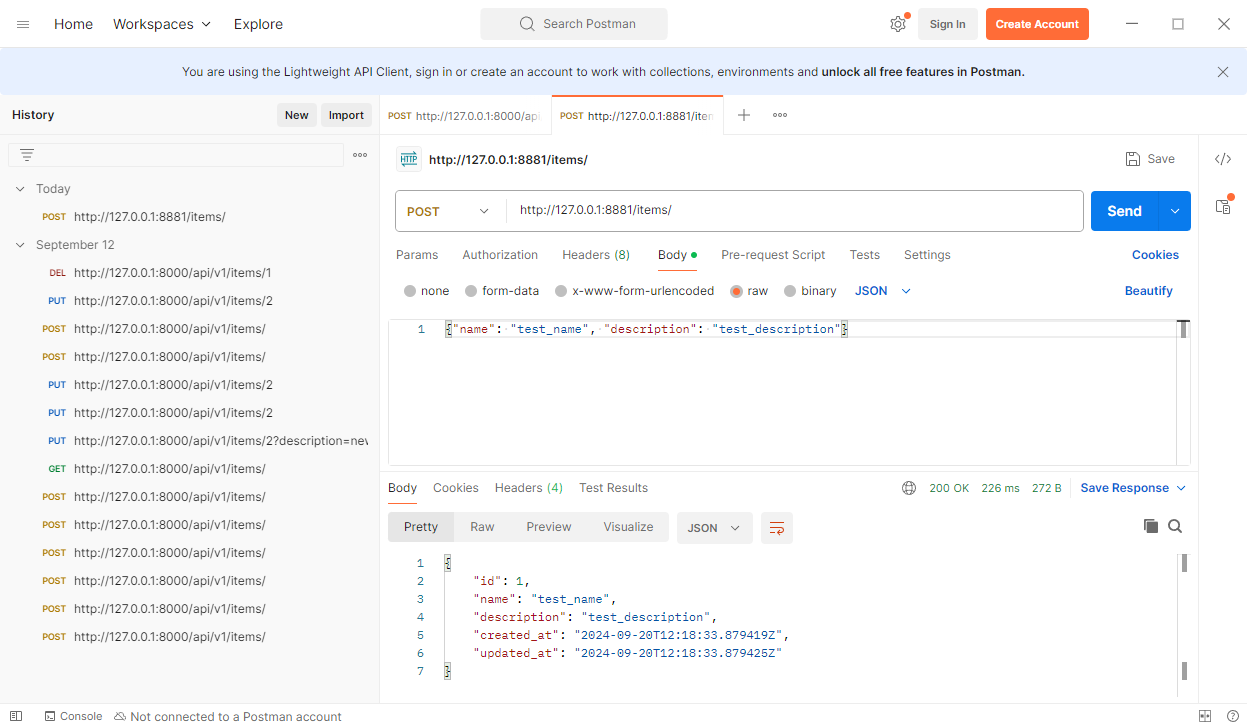Toggle line wrap in response body
Screen dimensions: 1247x728
(x=777, y=528)
